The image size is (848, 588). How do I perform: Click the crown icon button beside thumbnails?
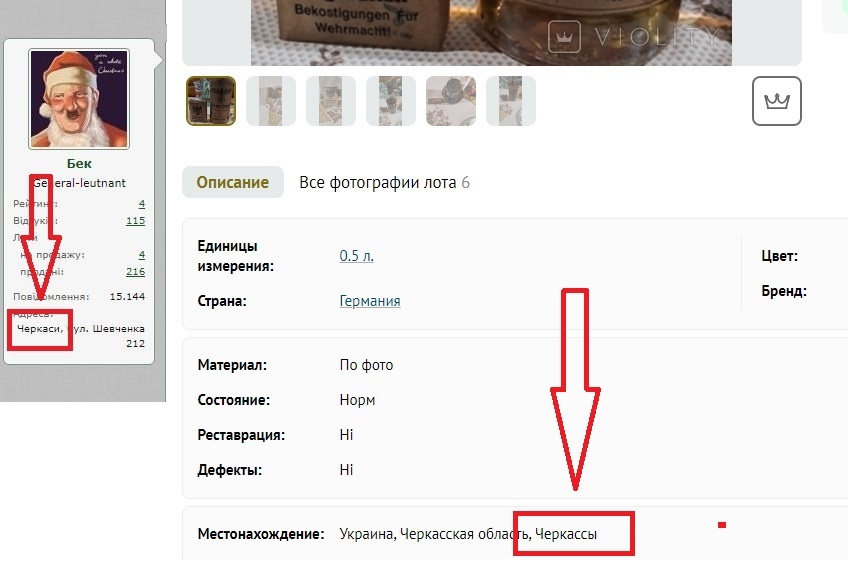point(777,101)
